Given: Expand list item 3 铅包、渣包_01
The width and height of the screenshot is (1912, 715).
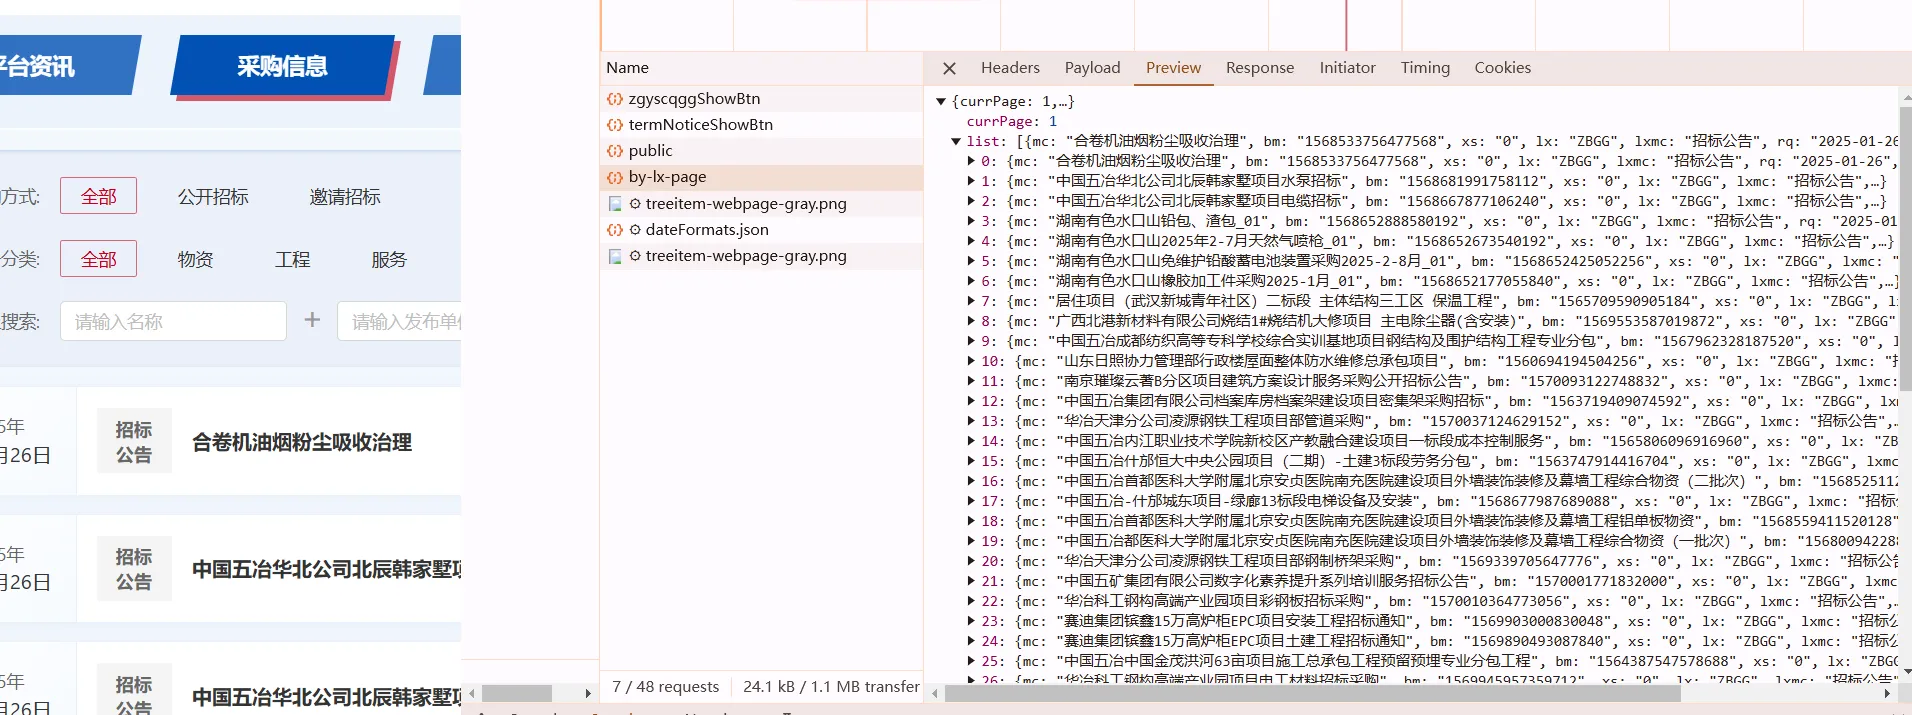Looking at the screenshot, I should (971, 221).
